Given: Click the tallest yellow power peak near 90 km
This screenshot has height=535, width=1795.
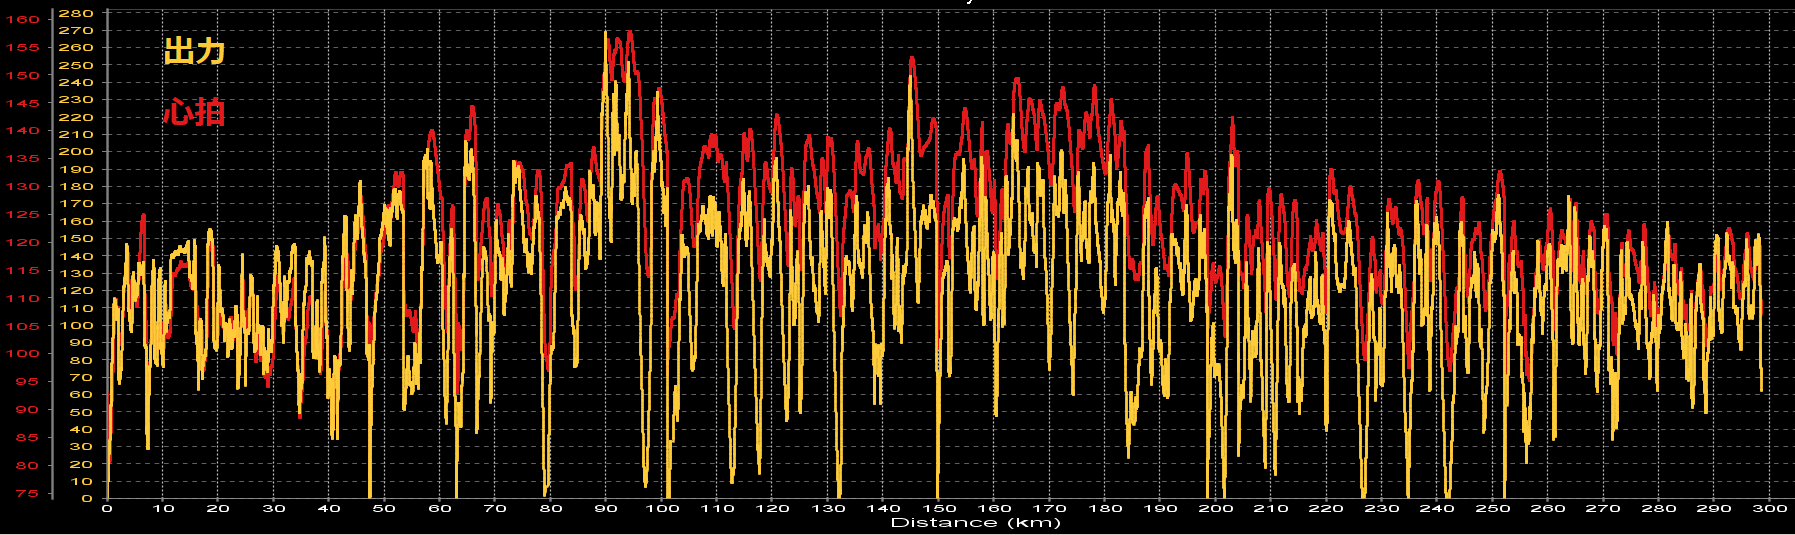Looking at the screenshot, I should [x=605, y=34].
